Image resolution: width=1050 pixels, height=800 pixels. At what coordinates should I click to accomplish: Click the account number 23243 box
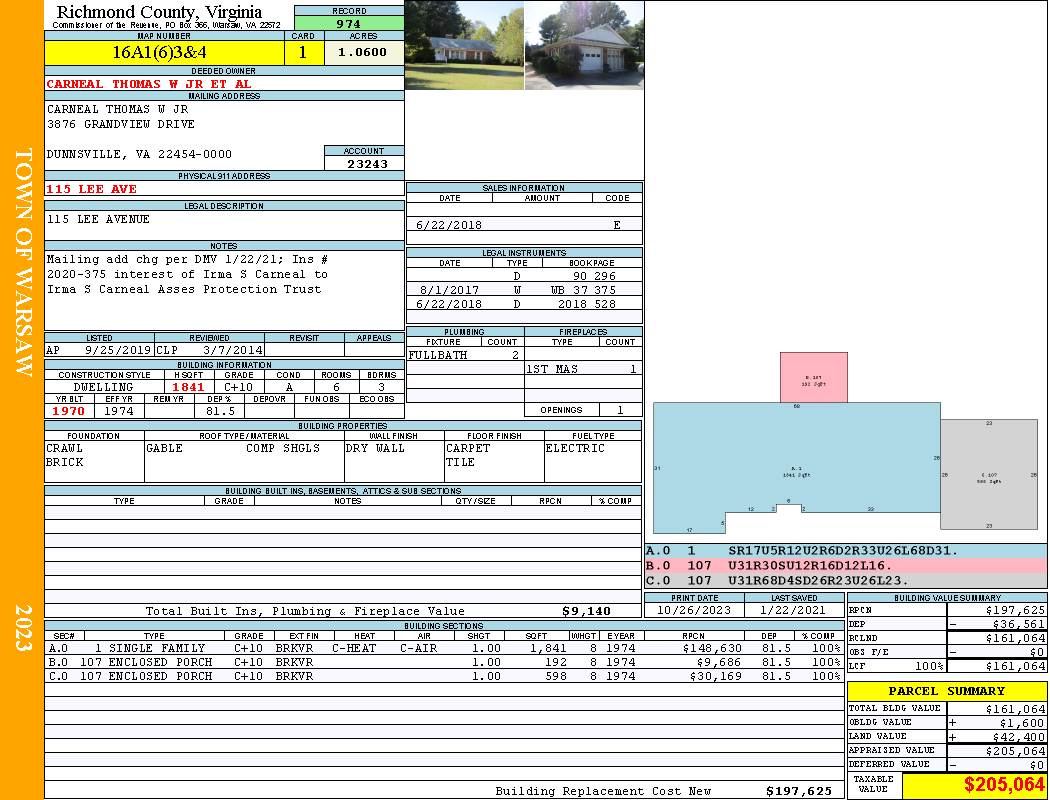[x=364, y=164]
